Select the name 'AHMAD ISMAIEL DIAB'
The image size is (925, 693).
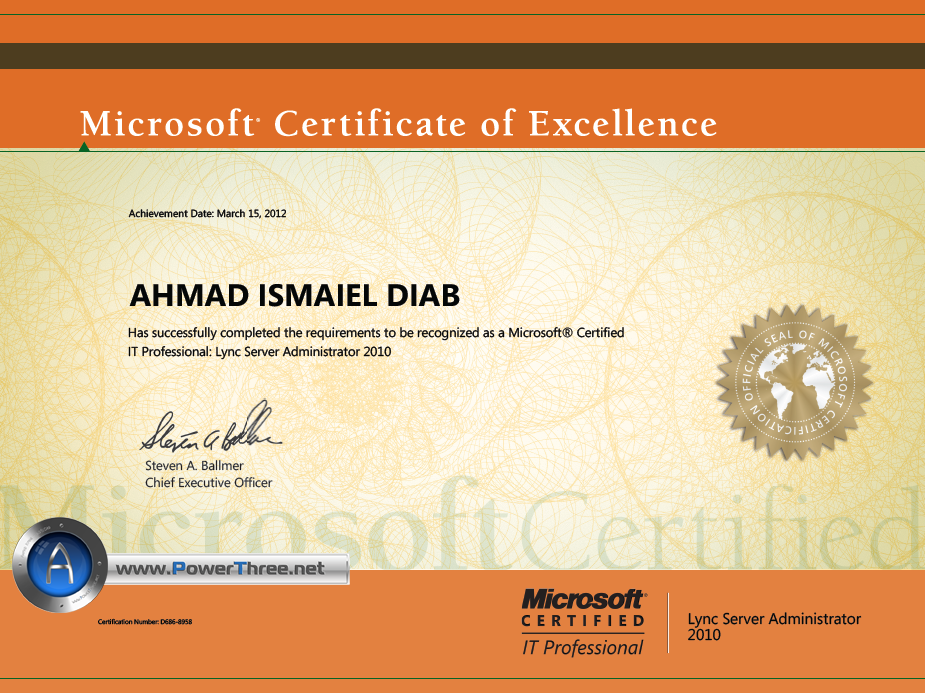(294, 295)
